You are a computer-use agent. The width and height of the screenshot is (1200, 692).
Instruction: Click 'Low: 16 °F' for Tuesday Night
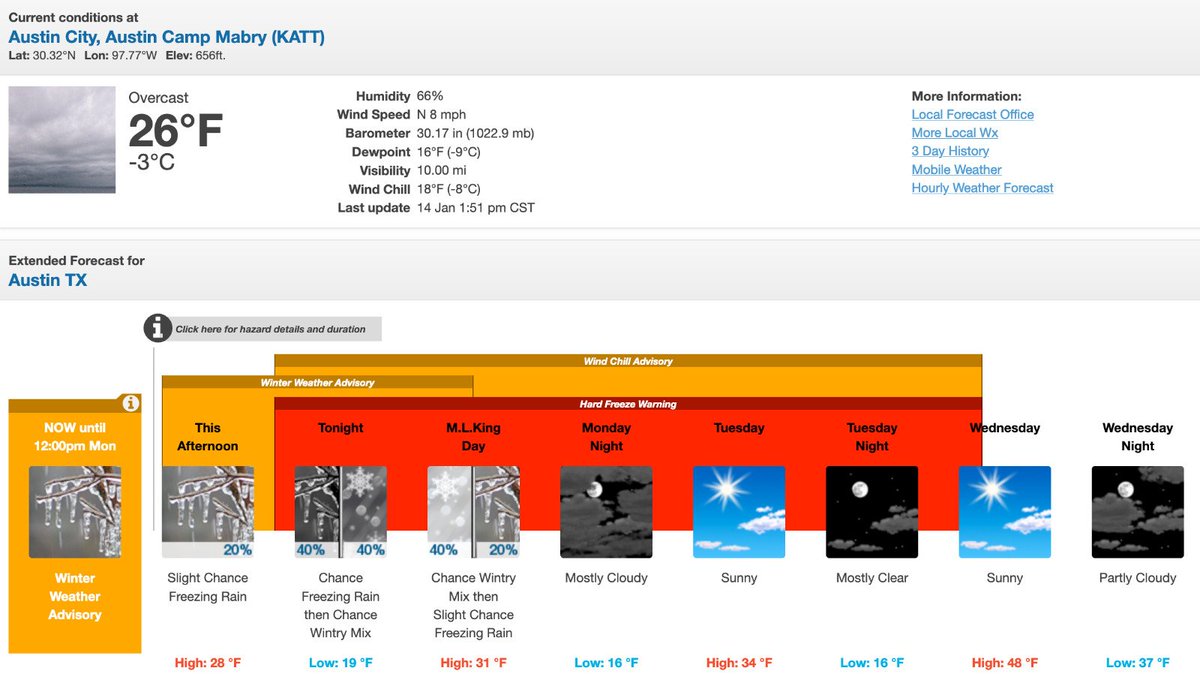[x=872, y=663]
